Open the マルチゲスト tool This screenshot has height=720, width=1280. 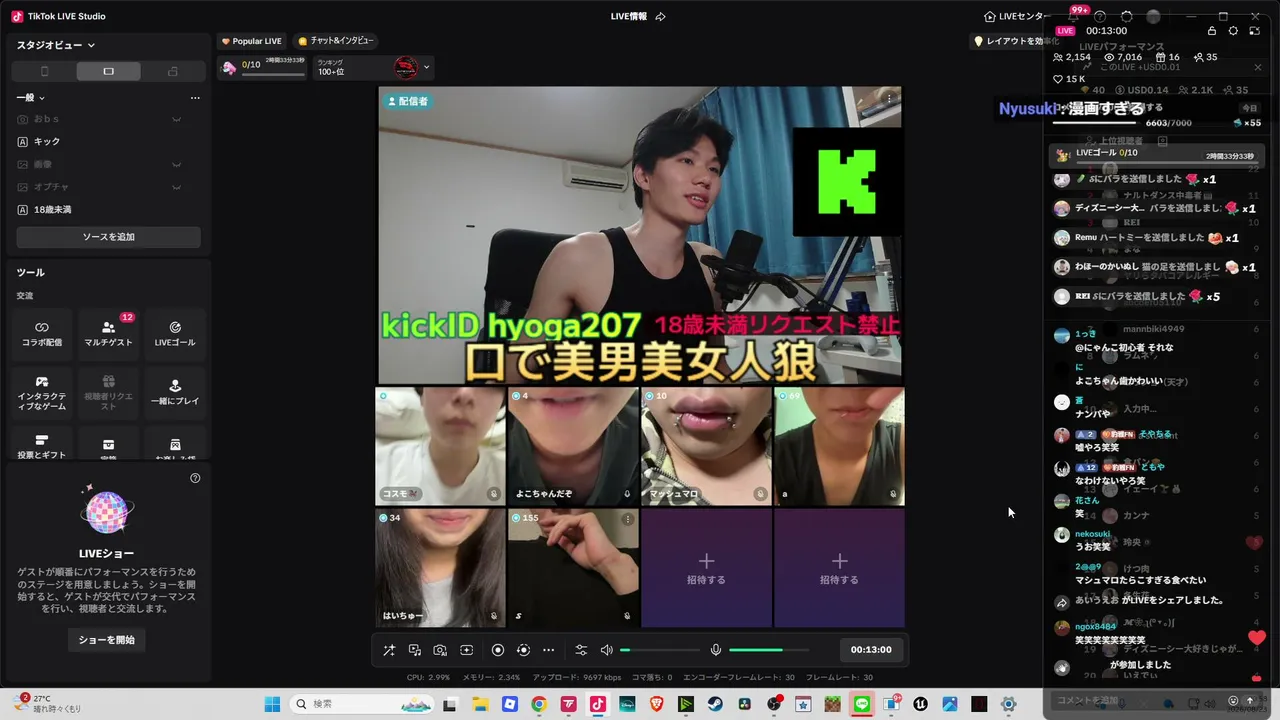108,334
